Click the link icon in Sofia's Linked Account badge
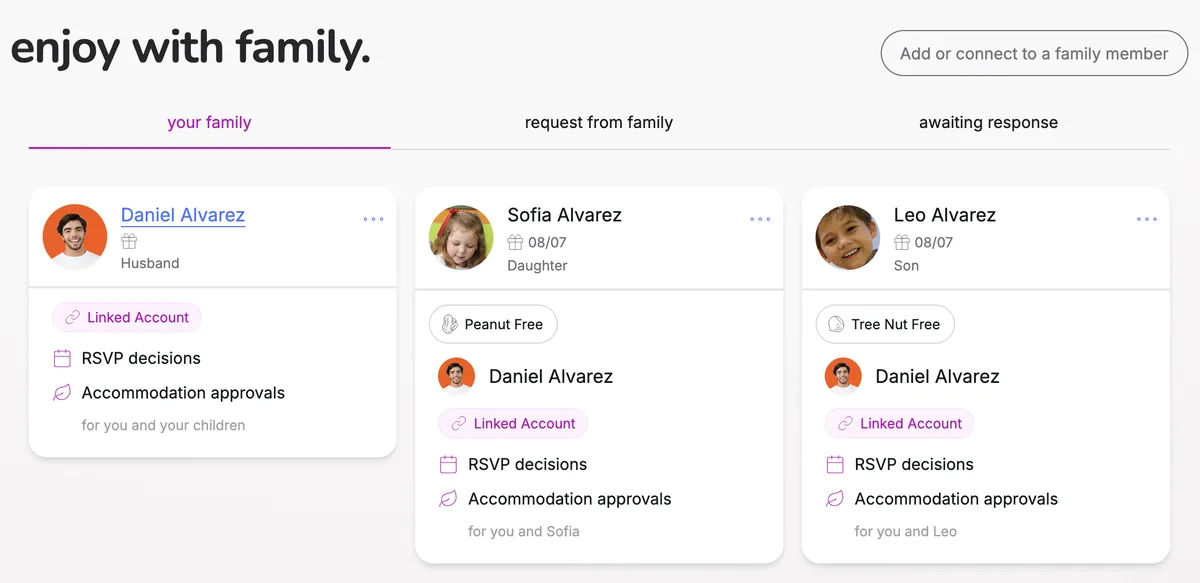Viewport: 1200px width, 583px height. coord(459,424)
